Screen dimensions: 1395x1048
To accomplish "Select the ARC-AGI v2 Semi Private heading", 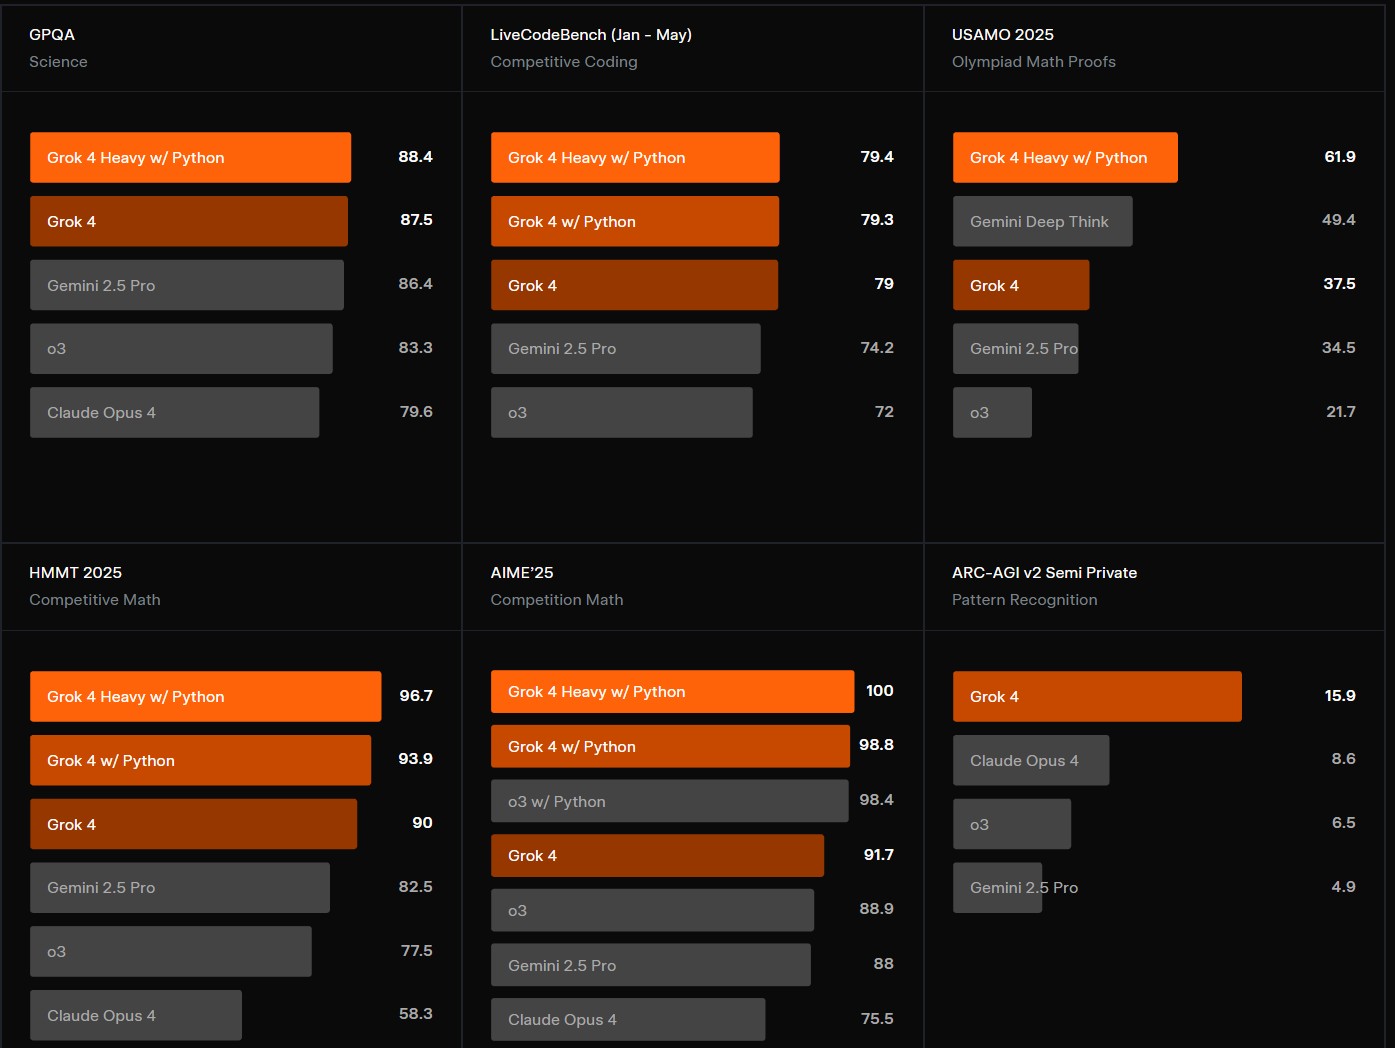I will pos(1044,572).
